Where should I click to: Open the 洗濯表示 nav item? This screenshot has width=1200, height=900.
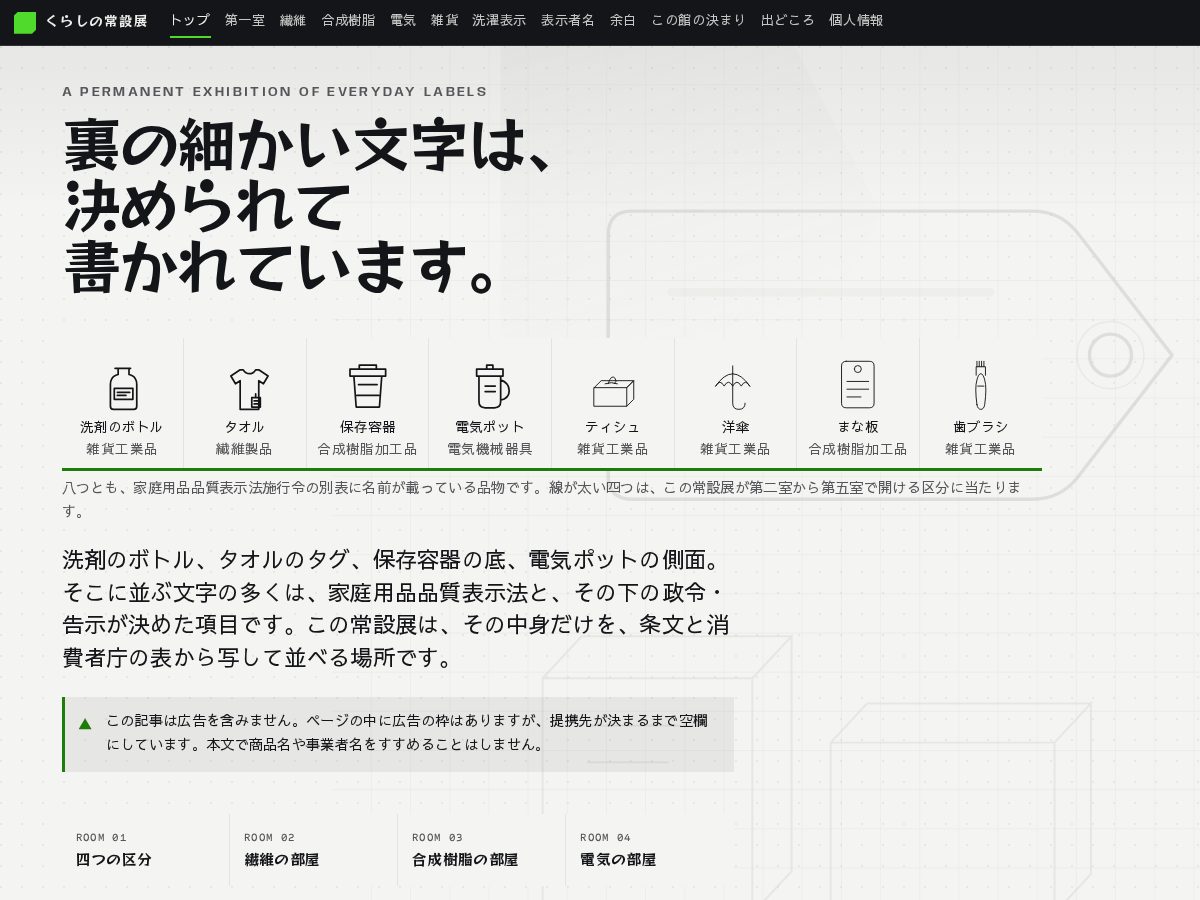tap(499, 20)
